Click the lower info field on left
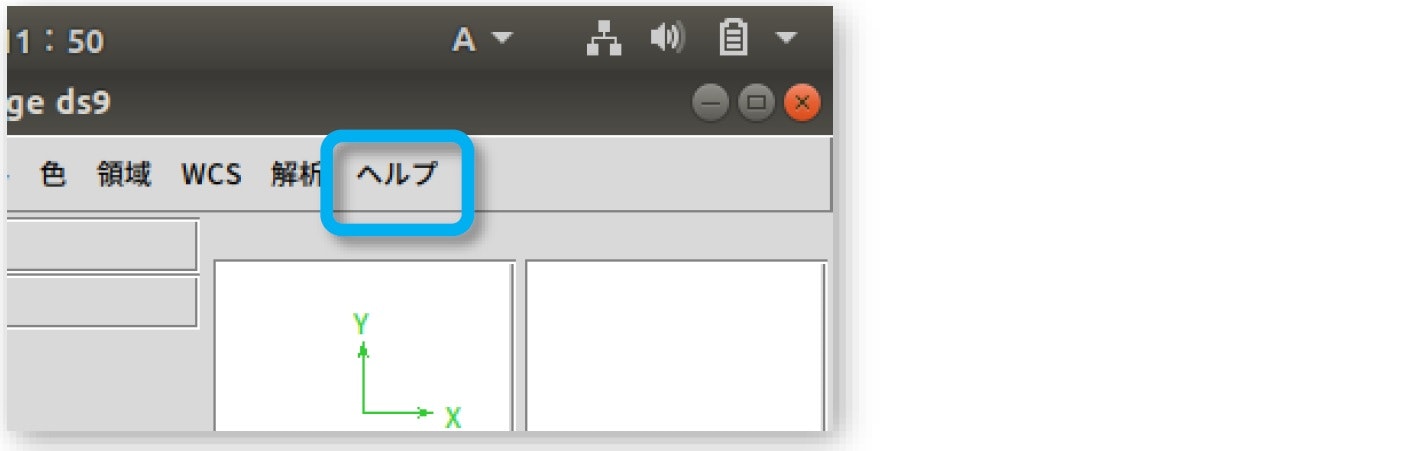The width and height of the screenshot is (1419, 451). [102, 302]
